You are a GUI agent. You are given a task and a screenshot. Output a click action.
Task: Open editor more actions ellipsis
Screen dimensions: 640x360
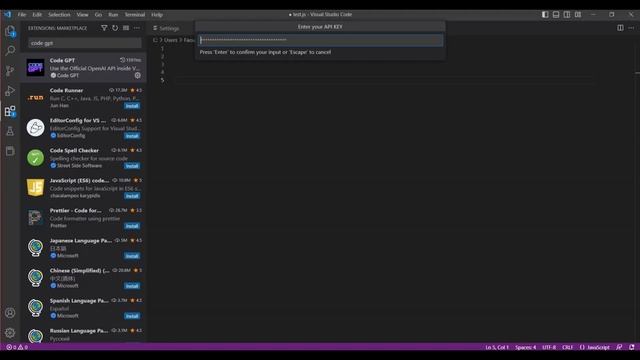tap(631, 28)
